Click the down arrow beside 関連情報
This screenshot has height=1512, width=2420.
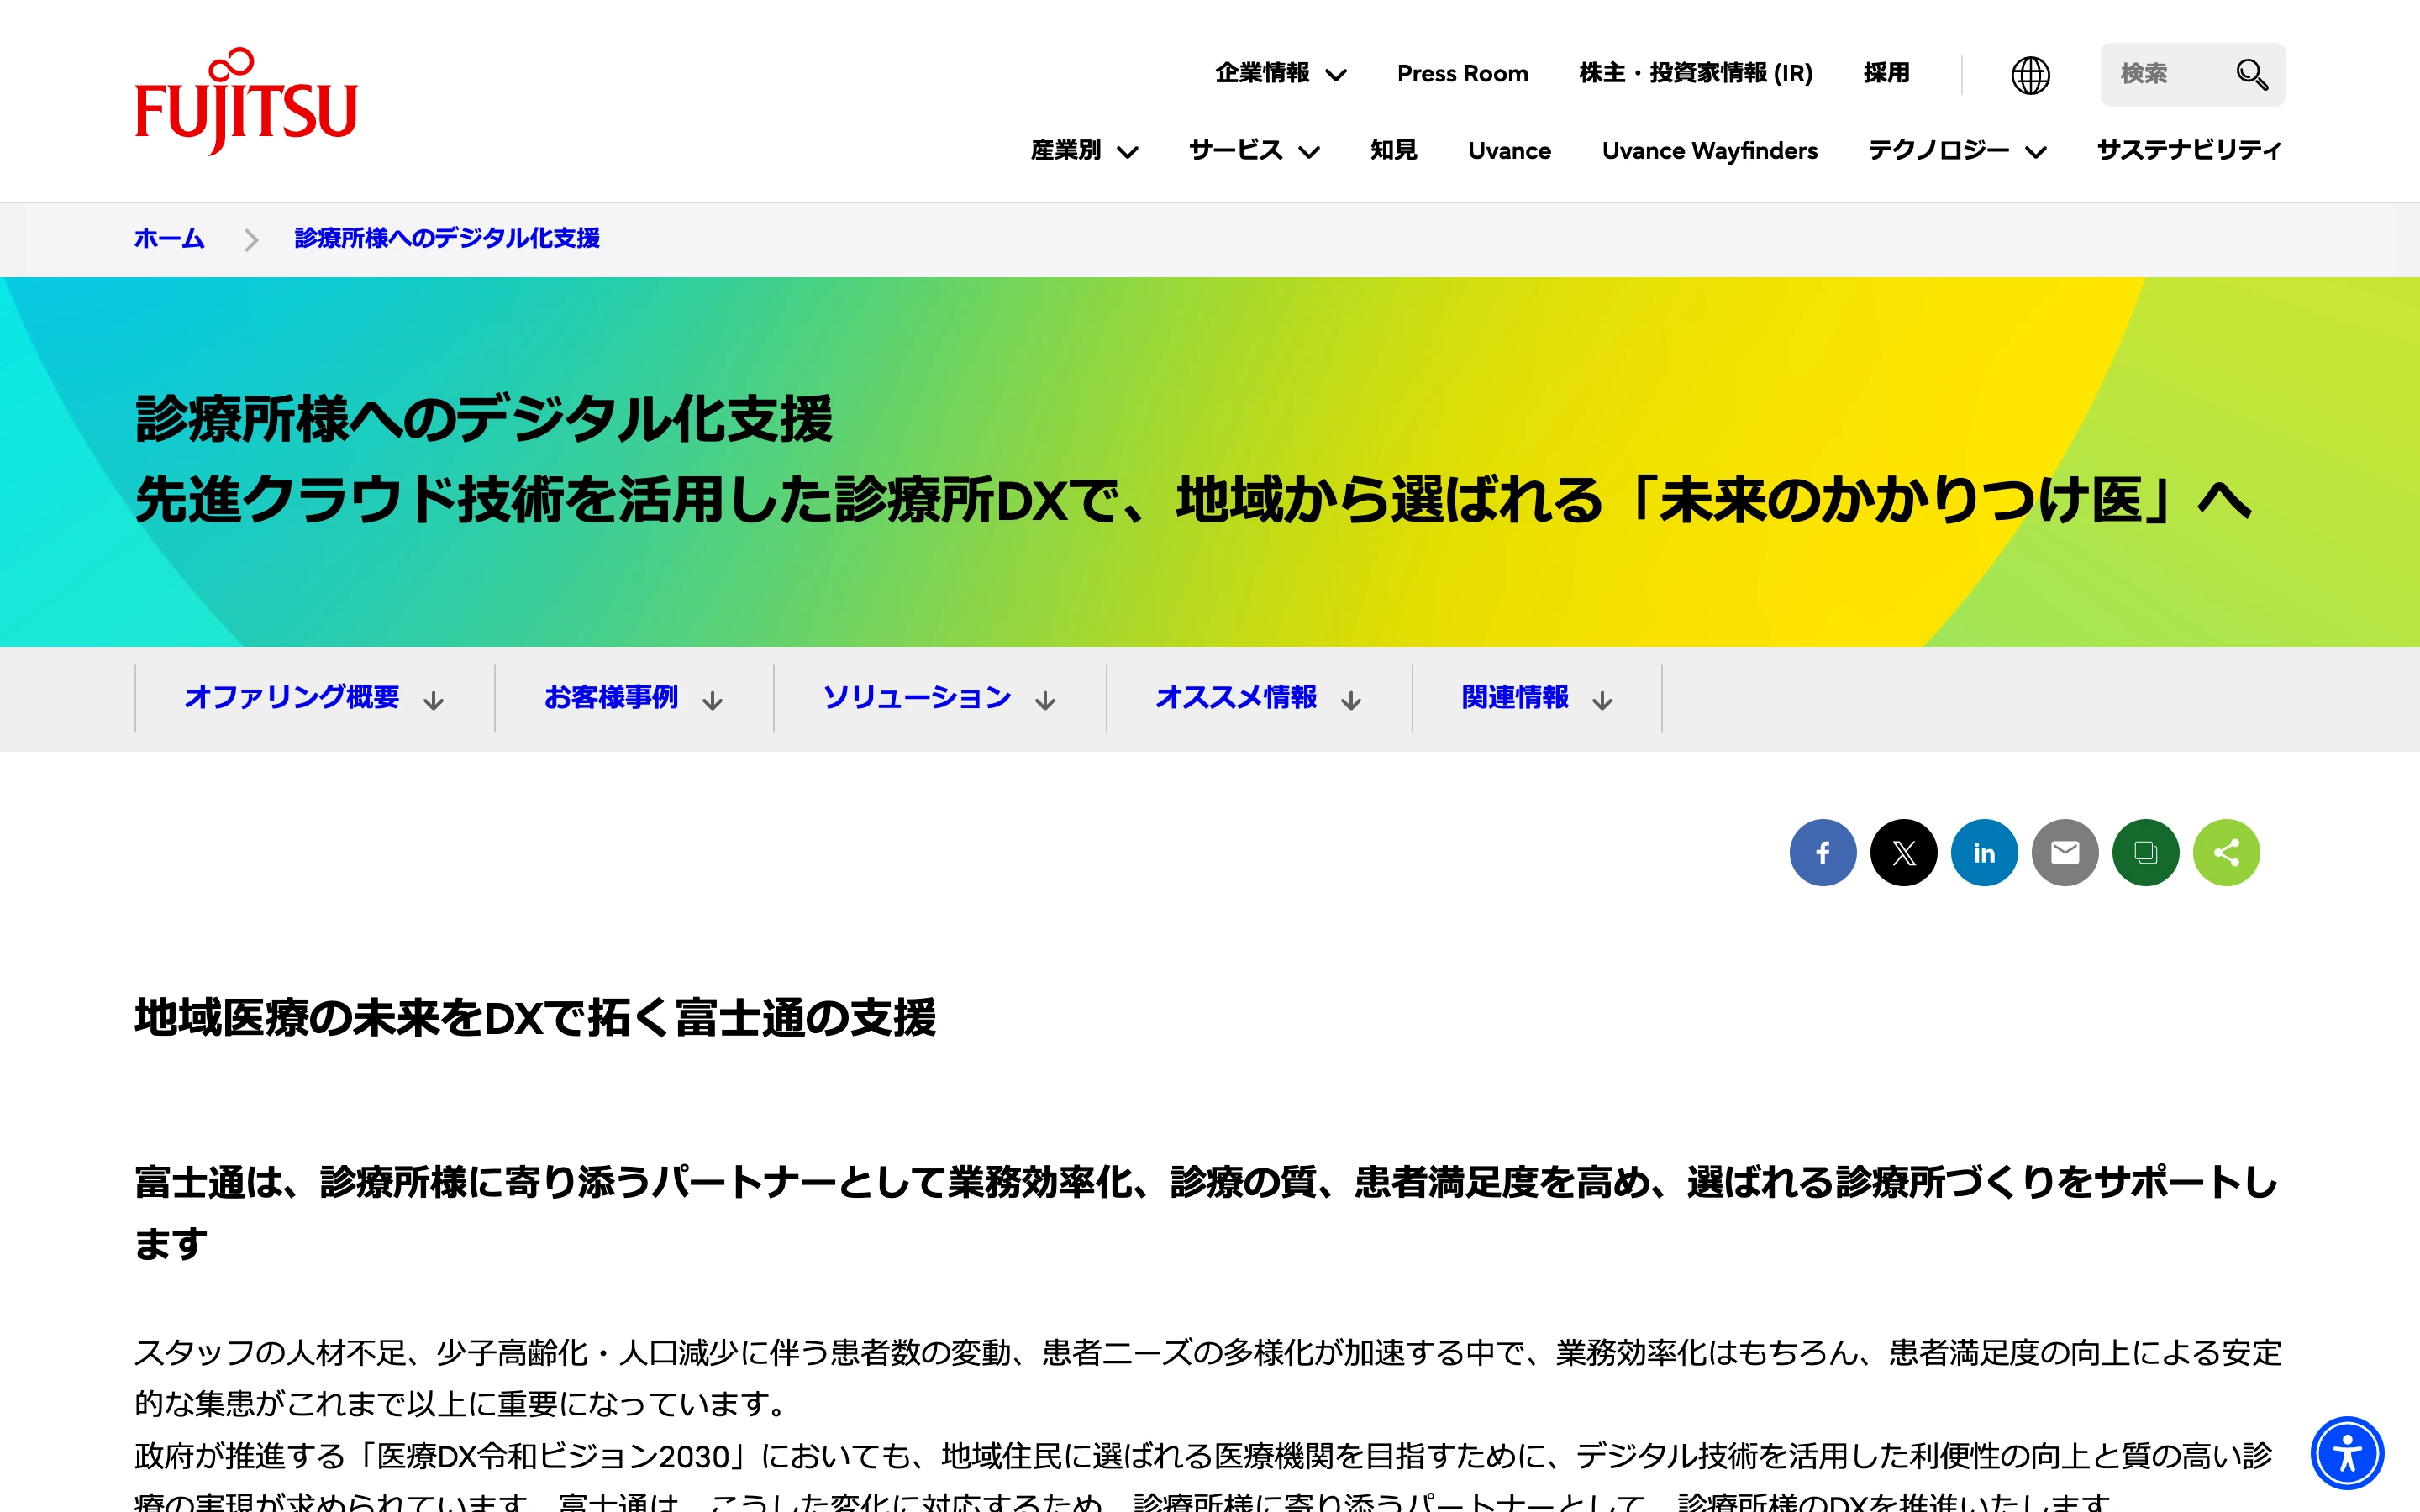[x=1602, y=700]
